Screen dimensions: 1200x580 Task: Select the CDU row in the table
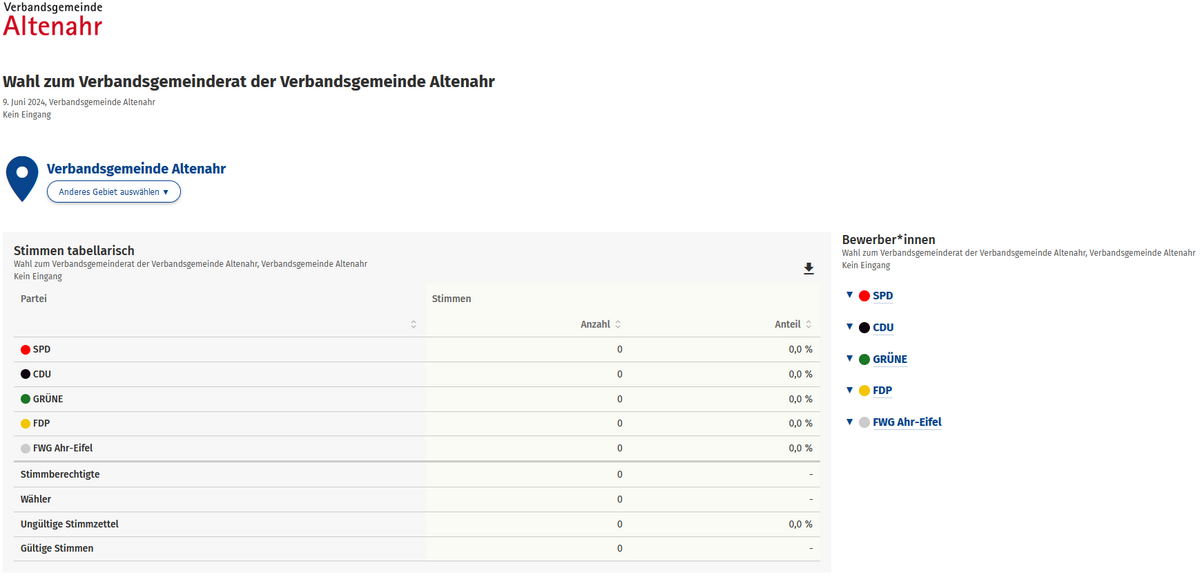pos(416,374)
